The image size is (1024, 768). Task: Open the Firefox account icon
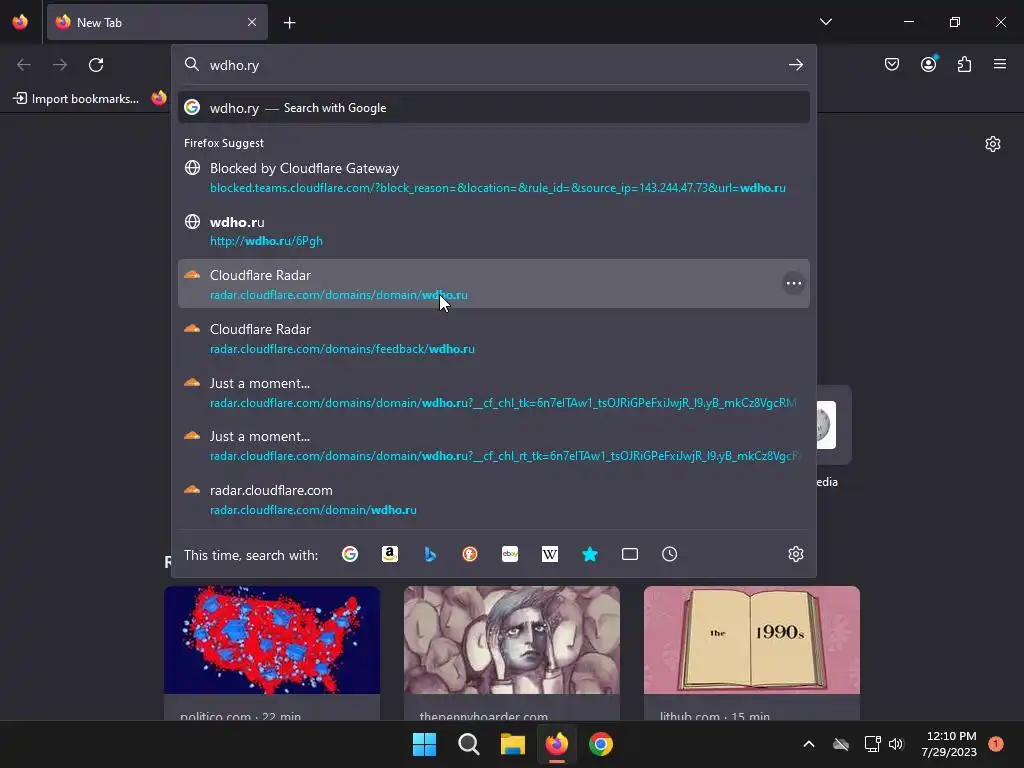click(928, 64)
